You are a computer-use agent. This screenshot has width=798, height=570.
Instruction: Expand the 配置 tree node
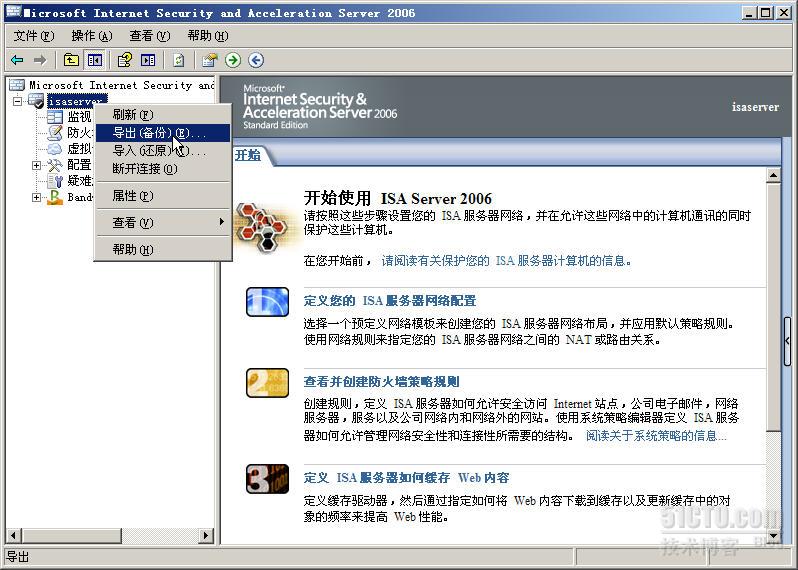click(36, 165)
